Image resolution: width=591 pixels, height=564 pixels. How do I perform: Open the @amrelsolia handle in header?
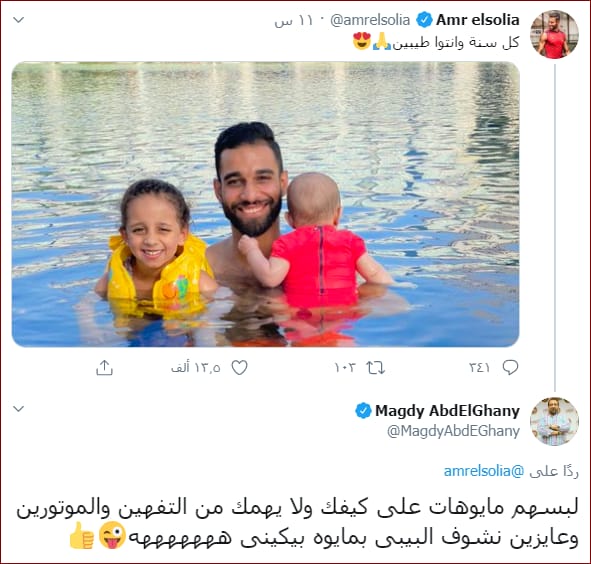370,20
